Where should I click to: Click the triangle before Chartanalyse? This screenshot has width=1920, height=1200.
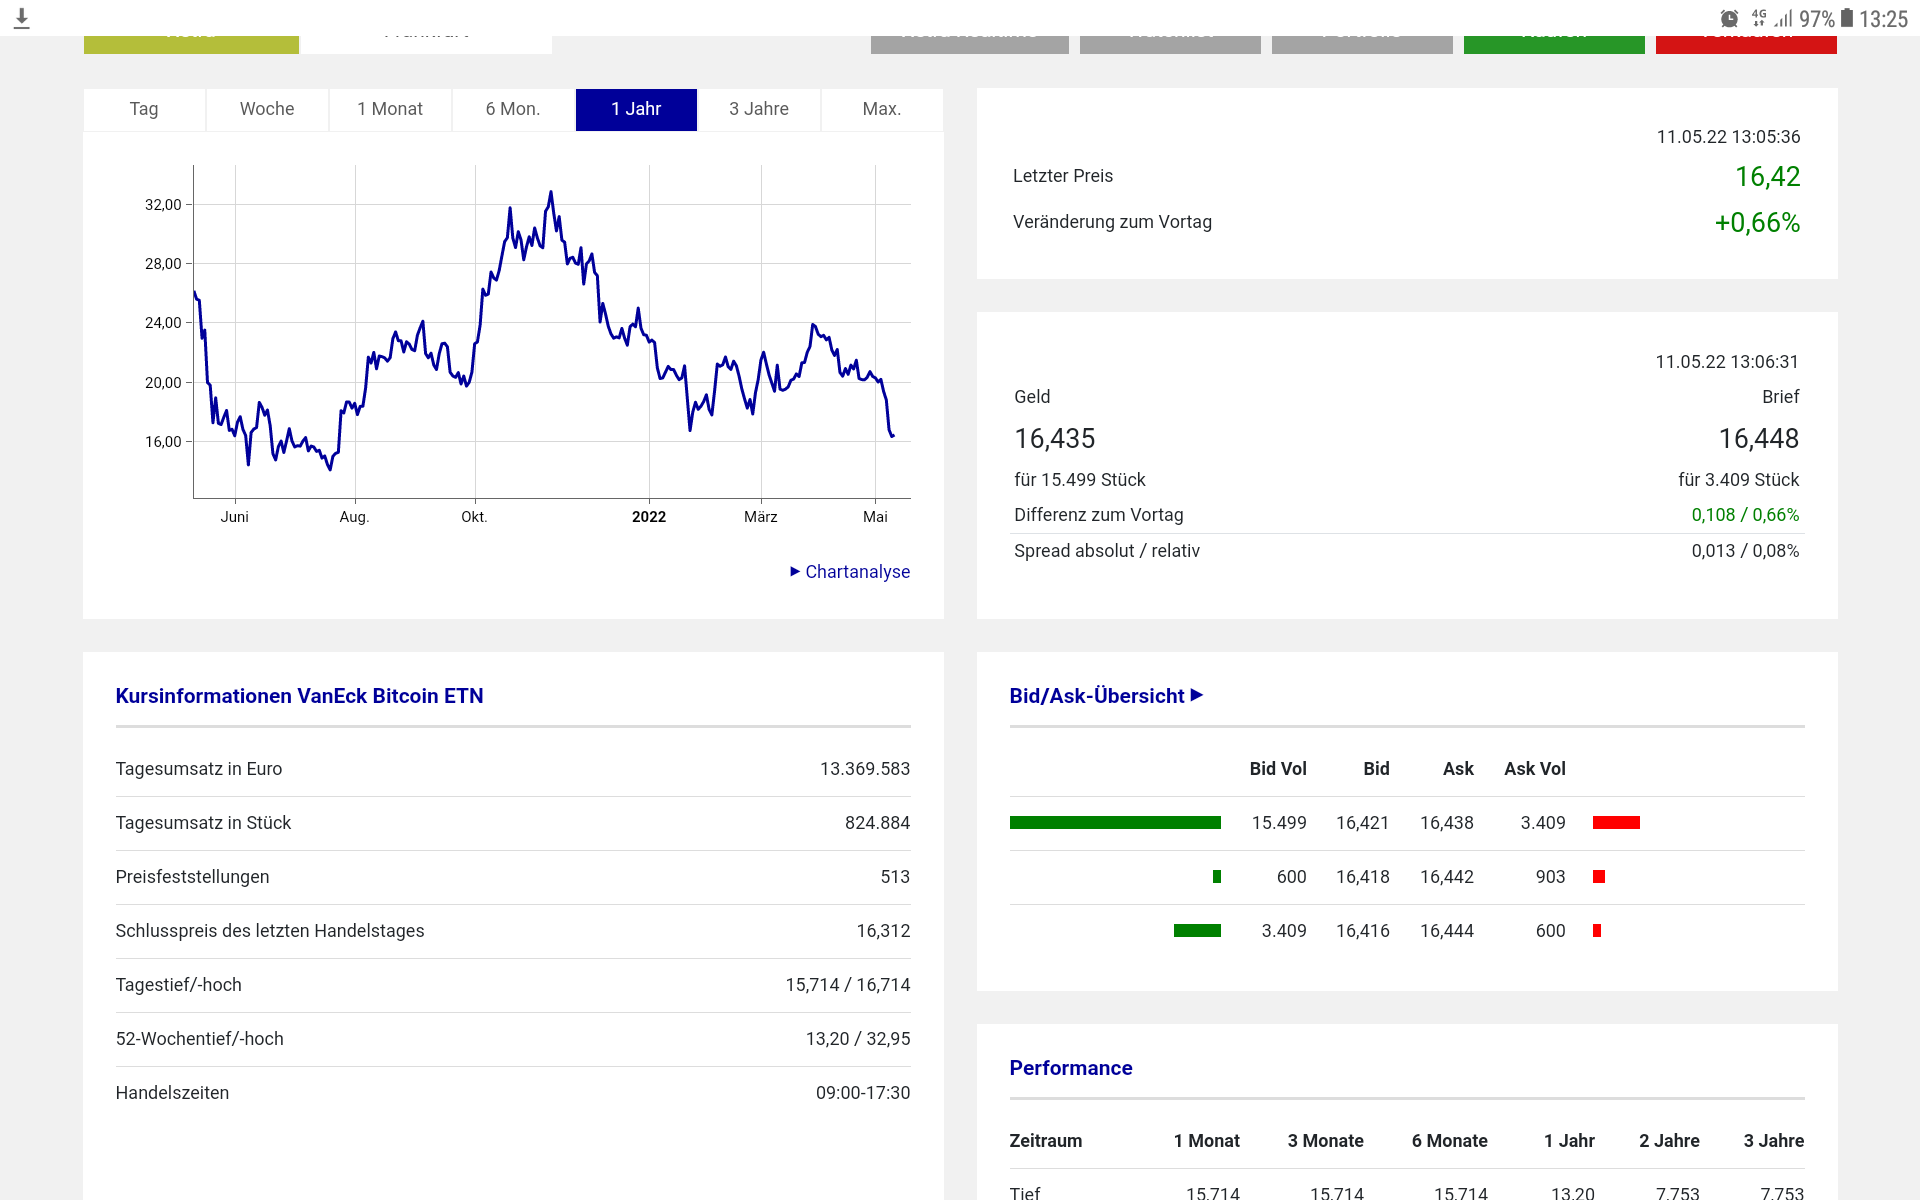pyautogui.click(x=795, y=572)
